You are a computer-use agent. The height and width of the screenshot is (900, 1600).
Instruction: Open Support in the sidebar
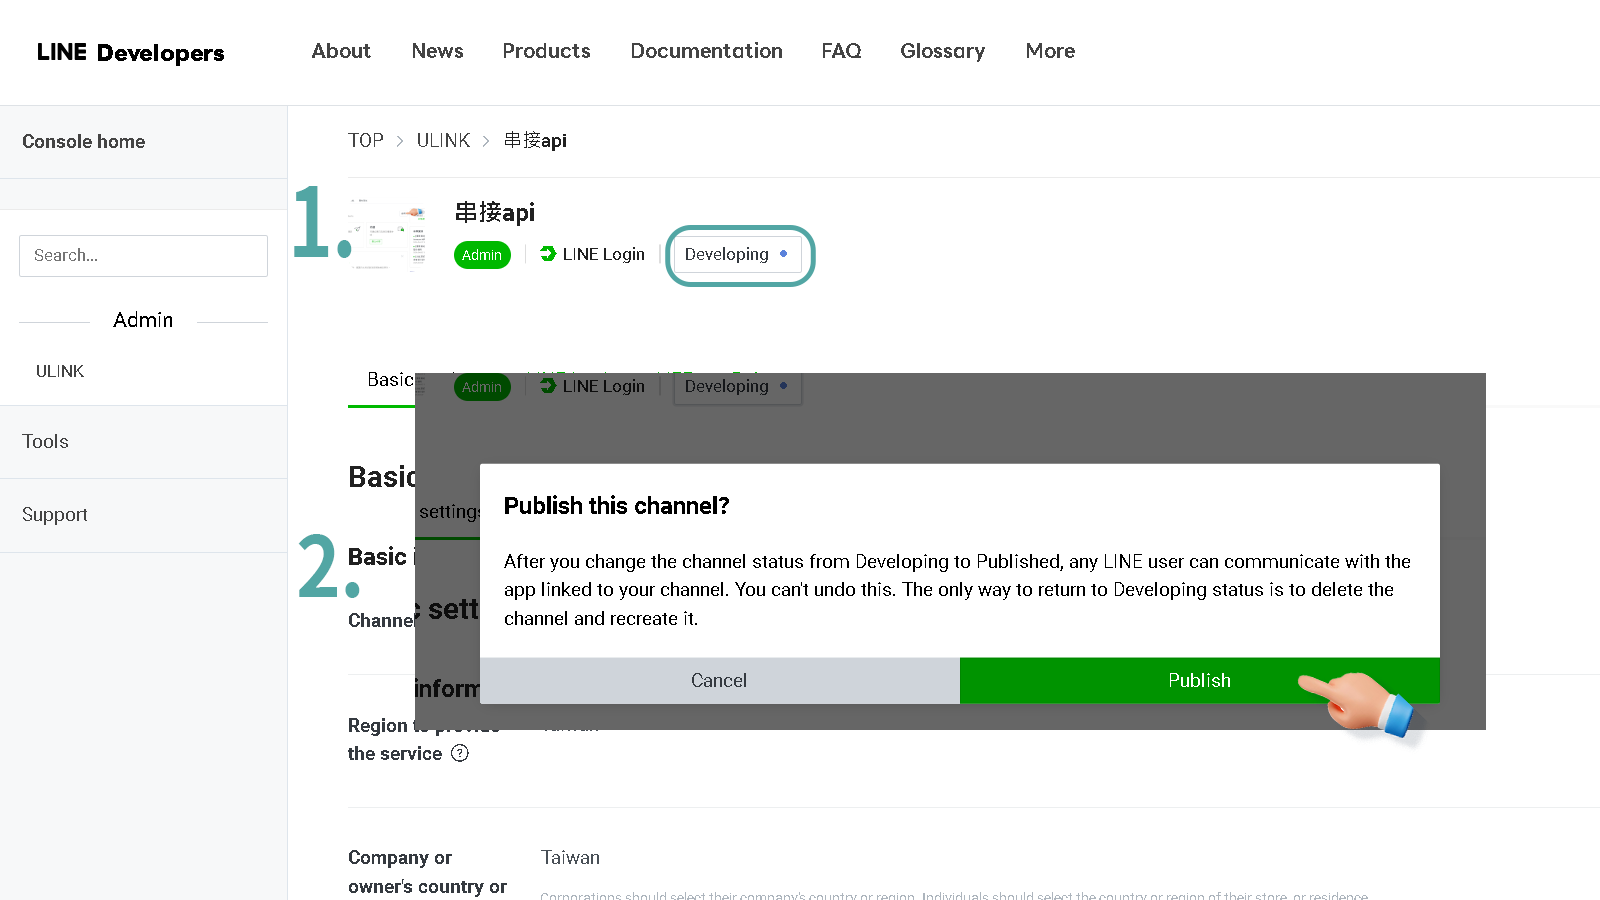click(x=55, y=515)
